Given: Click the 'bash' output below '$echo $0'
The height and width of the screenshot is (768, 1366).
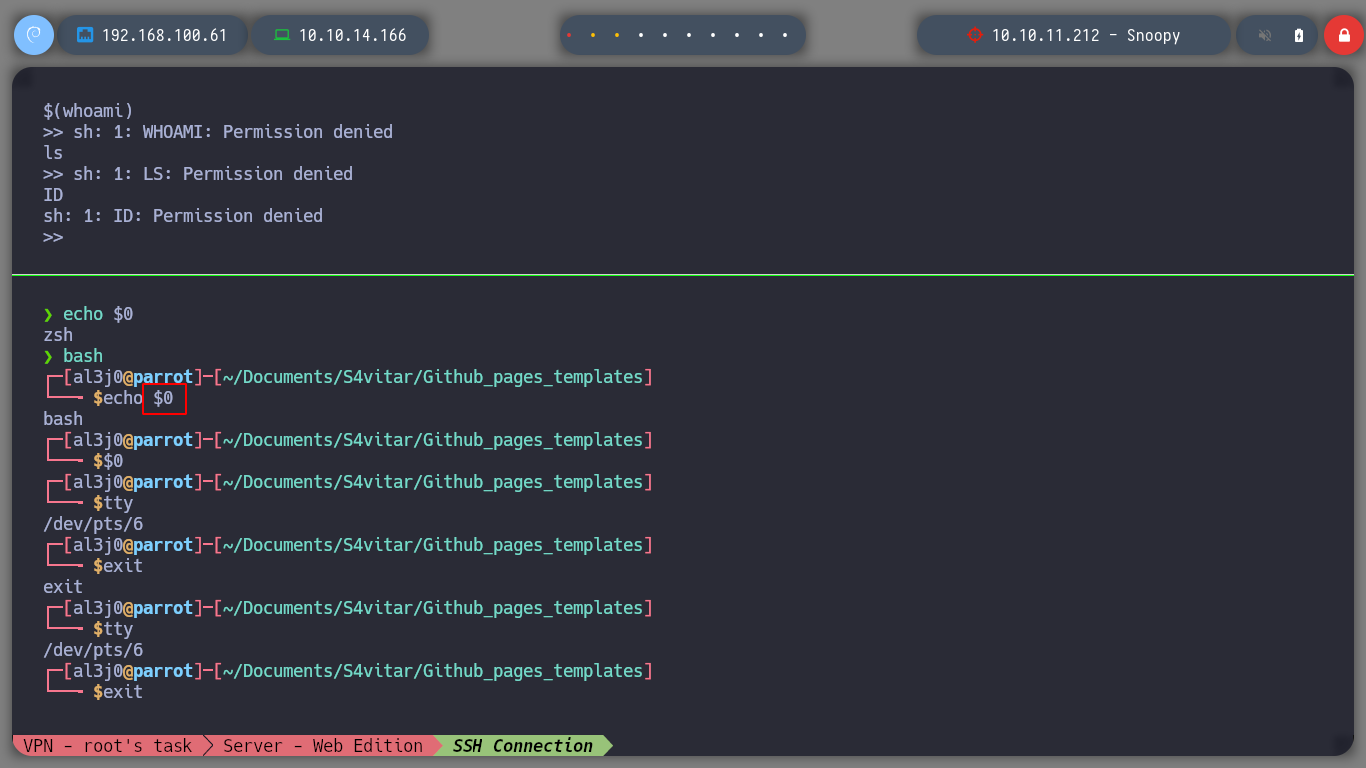Looking at the screenshot, I should pos(63,419).
